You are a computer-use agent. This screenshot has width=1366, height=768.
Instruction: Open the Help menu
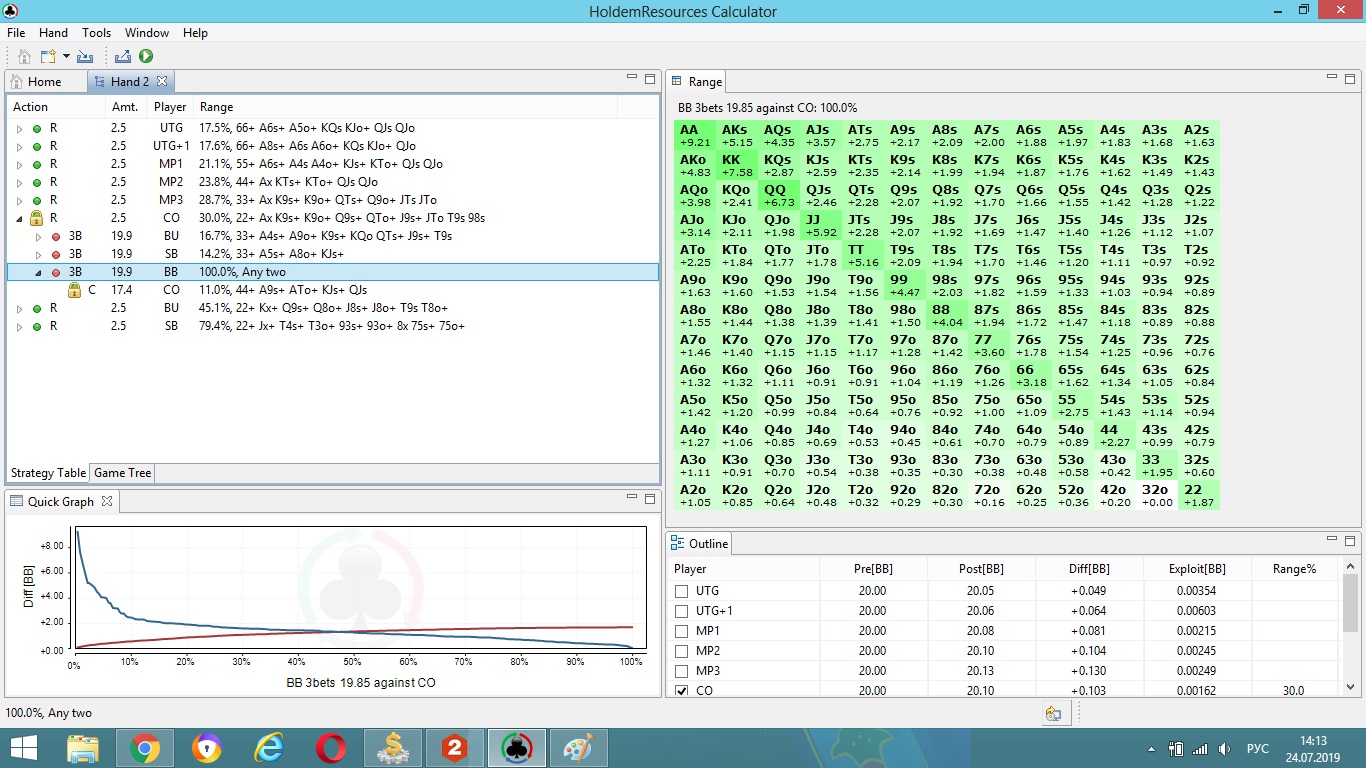pyautogui.click(x=195, y=33)
